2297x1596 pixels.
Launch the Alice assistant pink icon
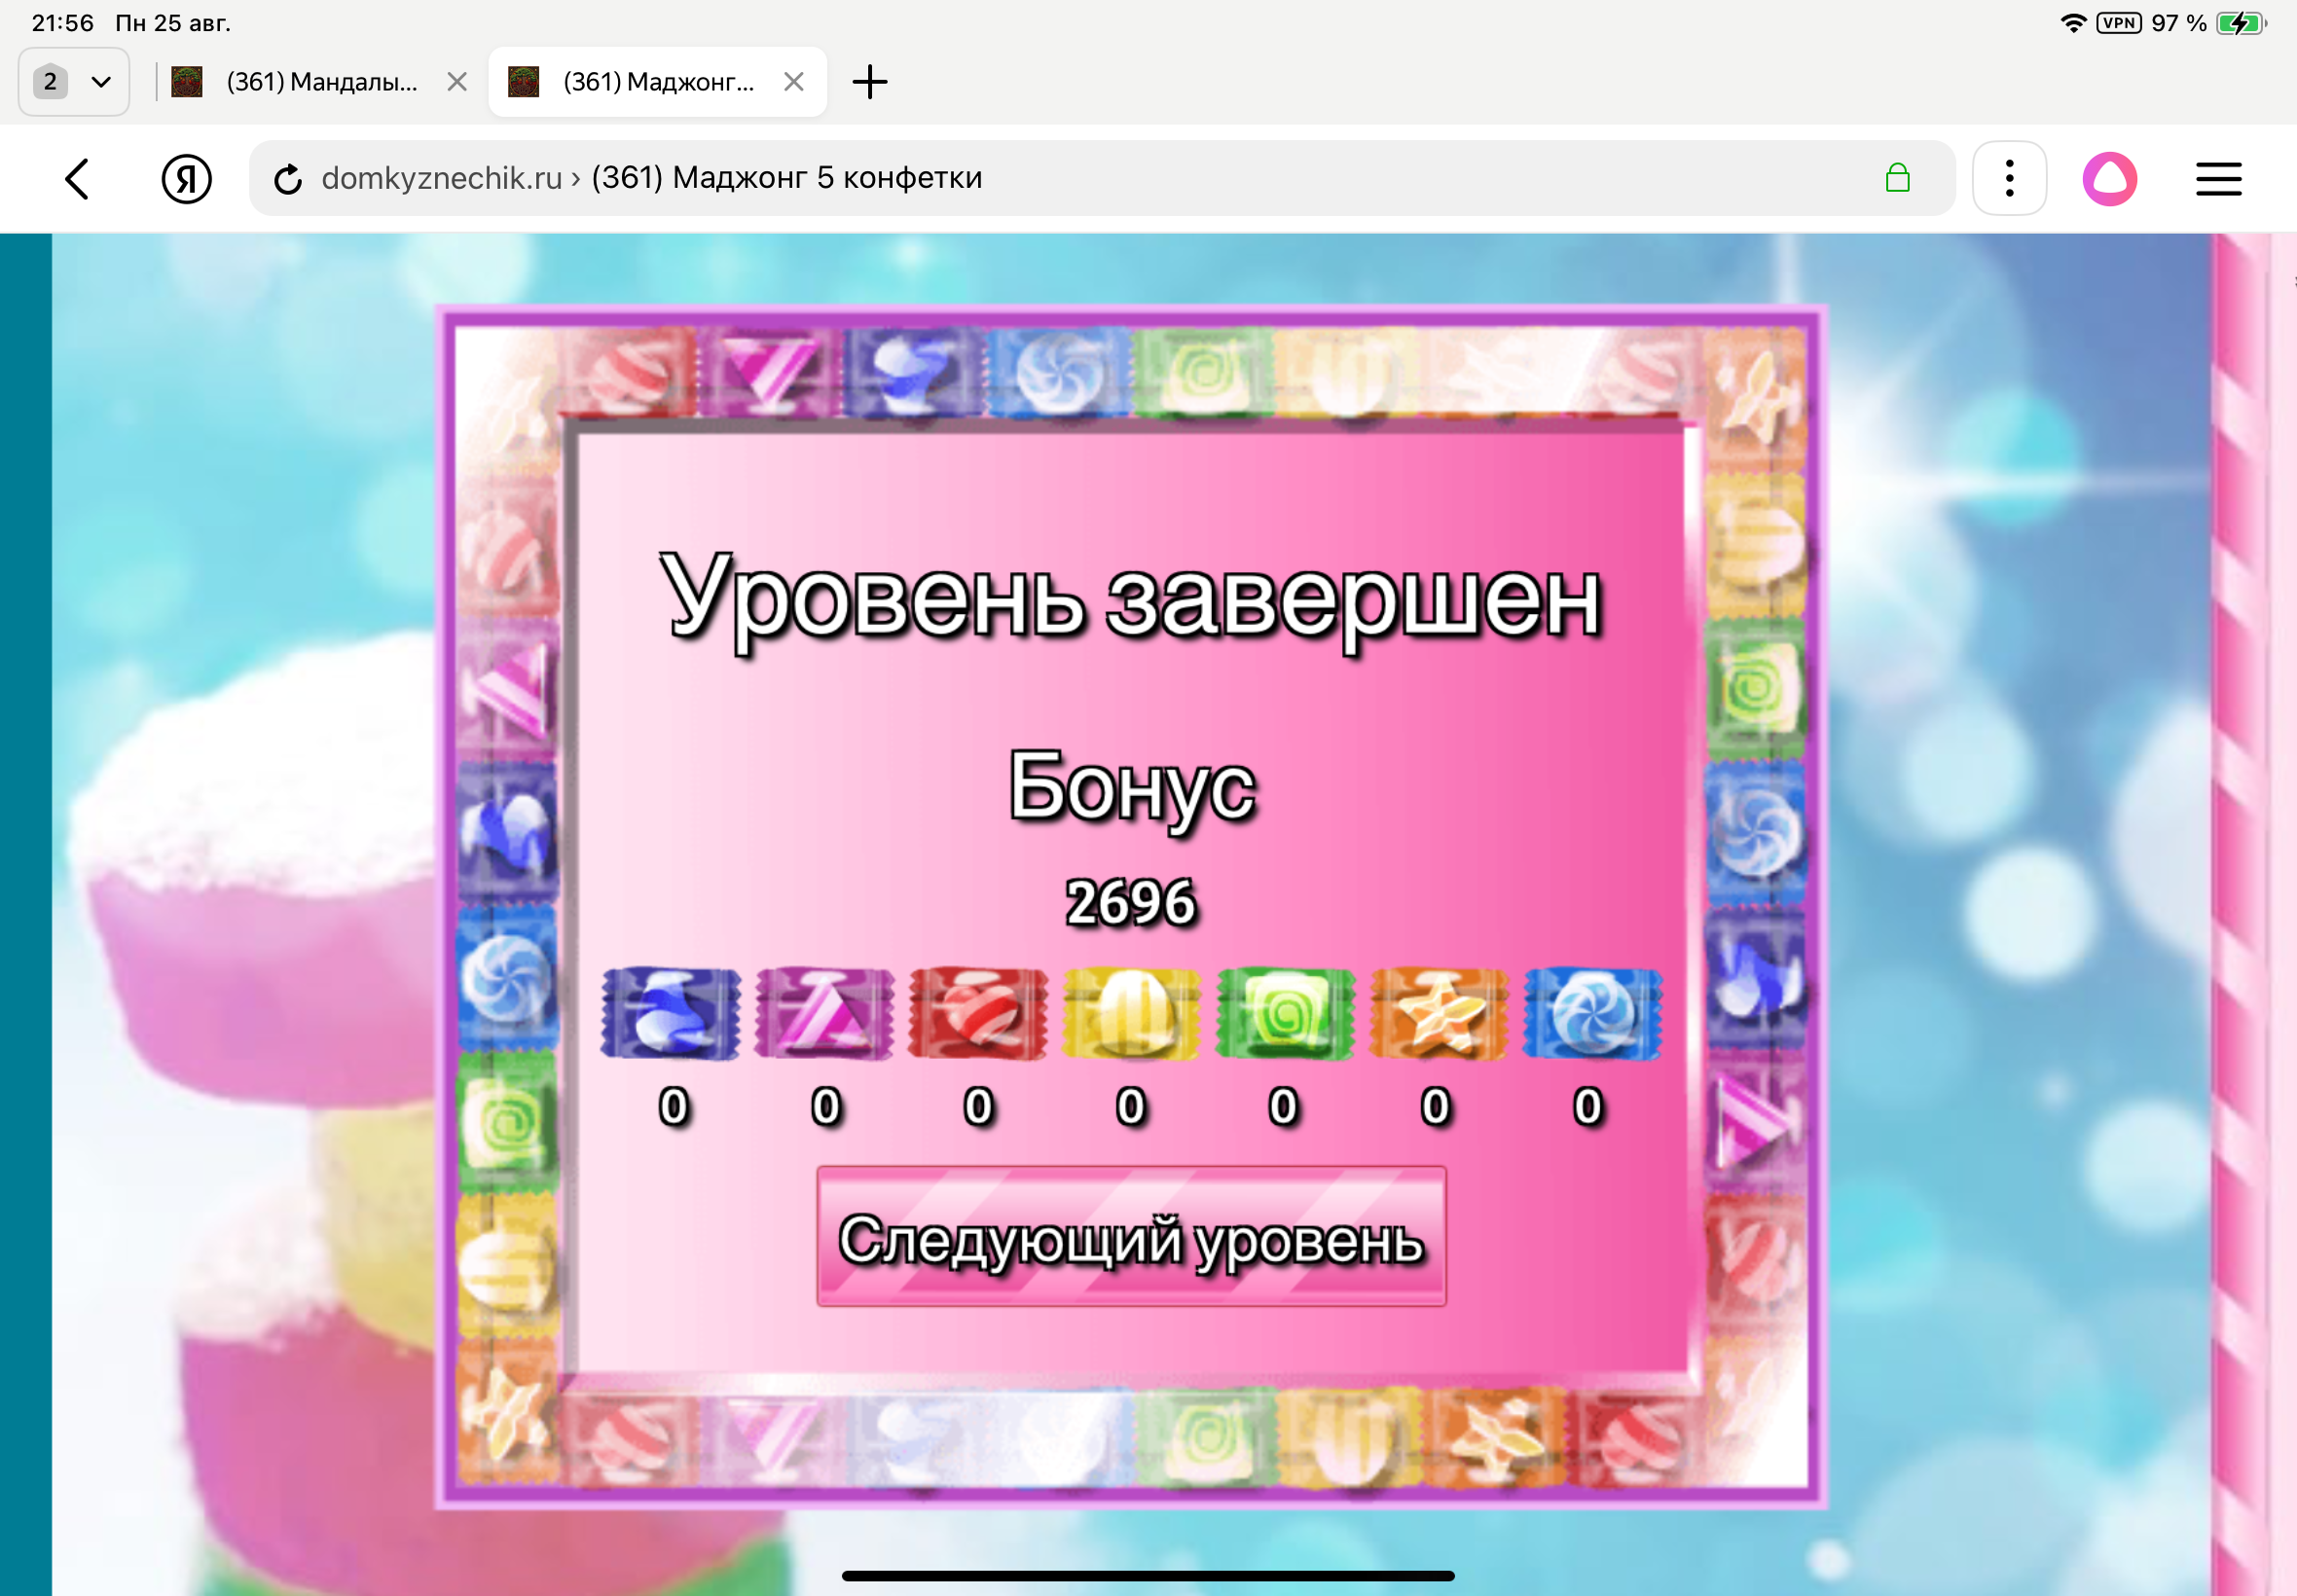[2110, 179]
